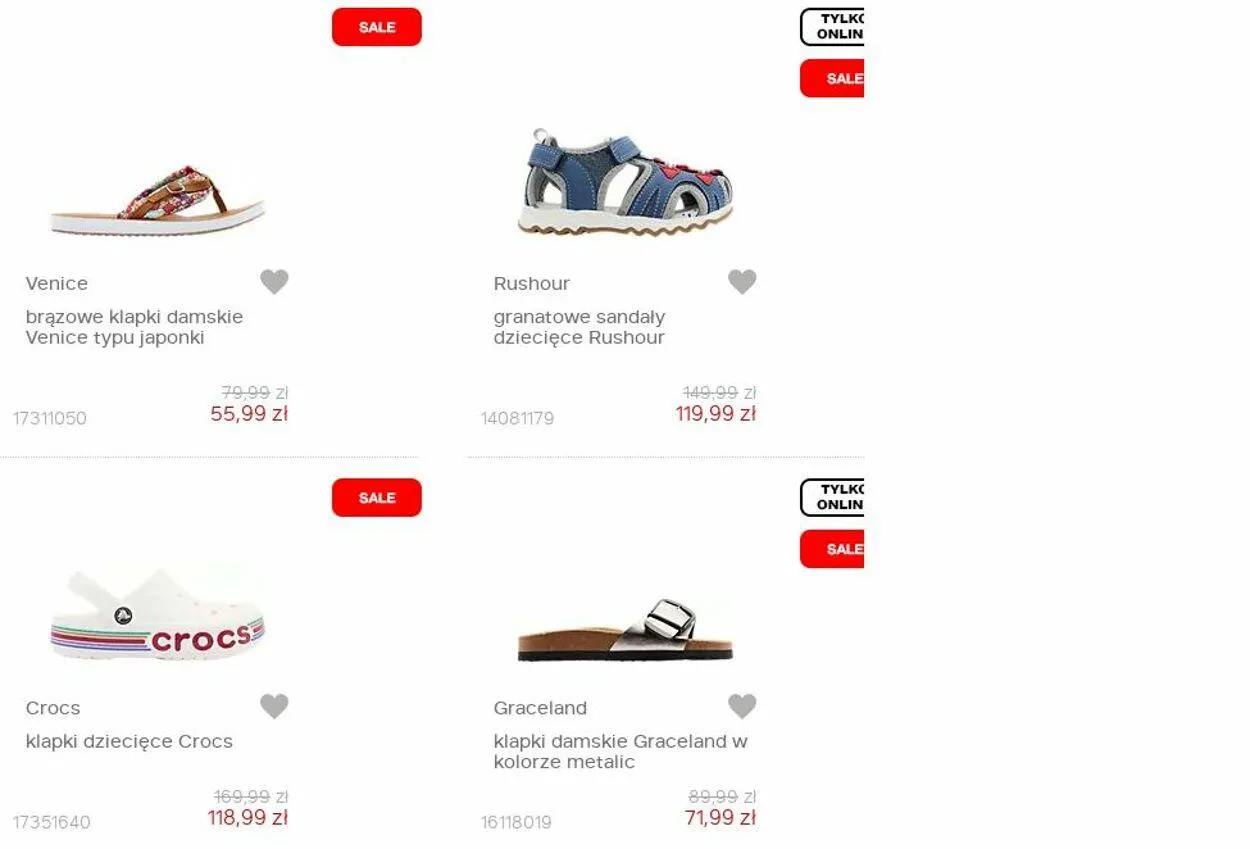The image size is (1250, 849).
Task: Select the Tylko Online badge above Rushhour
Action: point(832,27)
